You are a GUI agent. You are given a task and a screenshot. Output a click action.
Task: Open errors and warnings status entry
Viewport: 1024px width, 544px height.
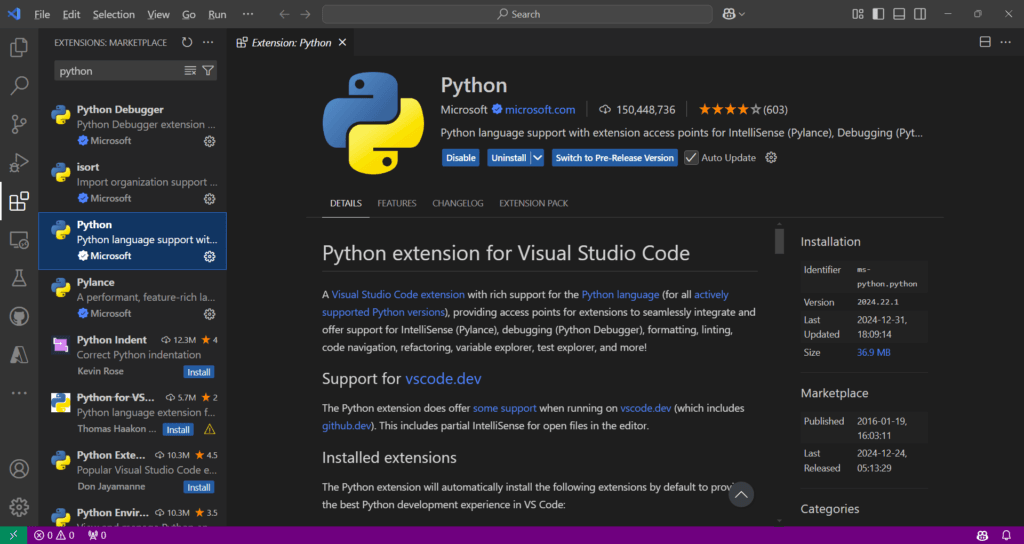pos(54,536)
